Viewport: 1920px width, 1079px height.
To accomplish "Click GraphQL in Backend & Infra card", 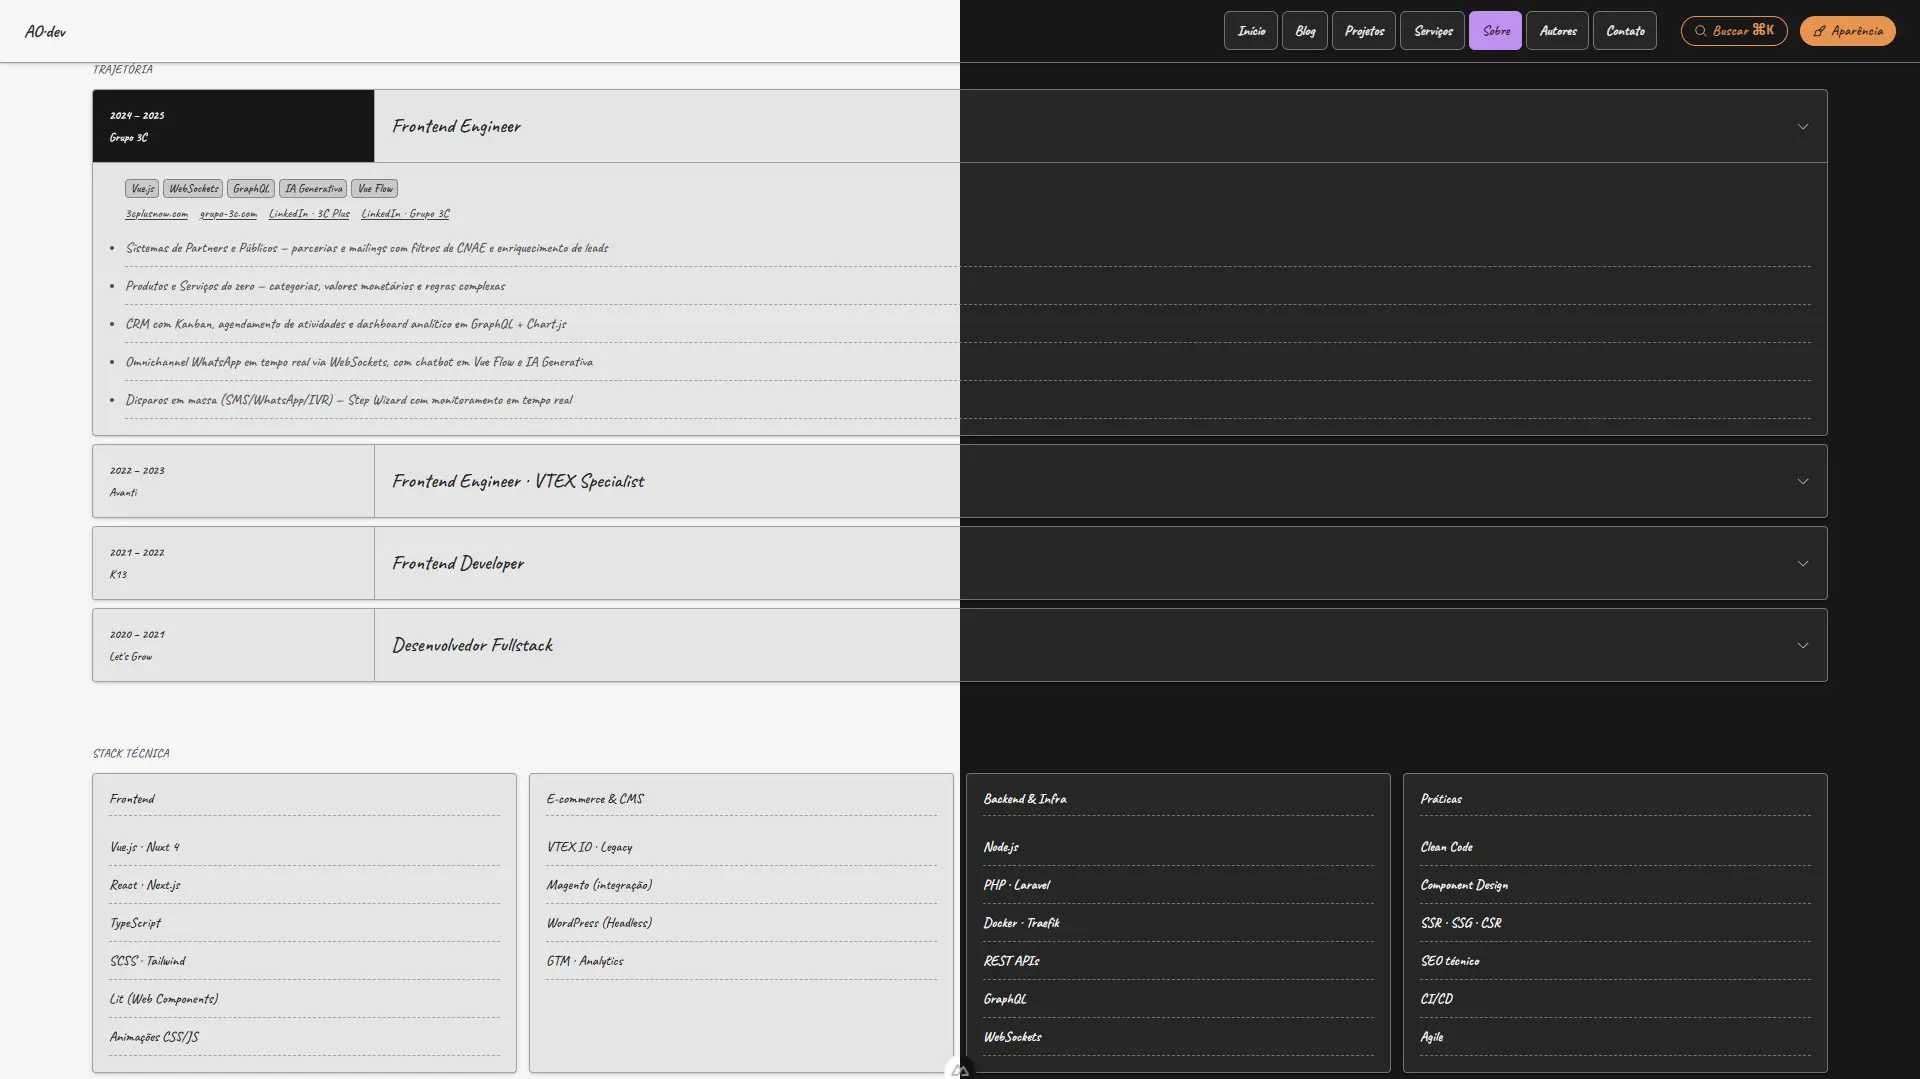I will pyautogui.click(x=1178, y=999).
